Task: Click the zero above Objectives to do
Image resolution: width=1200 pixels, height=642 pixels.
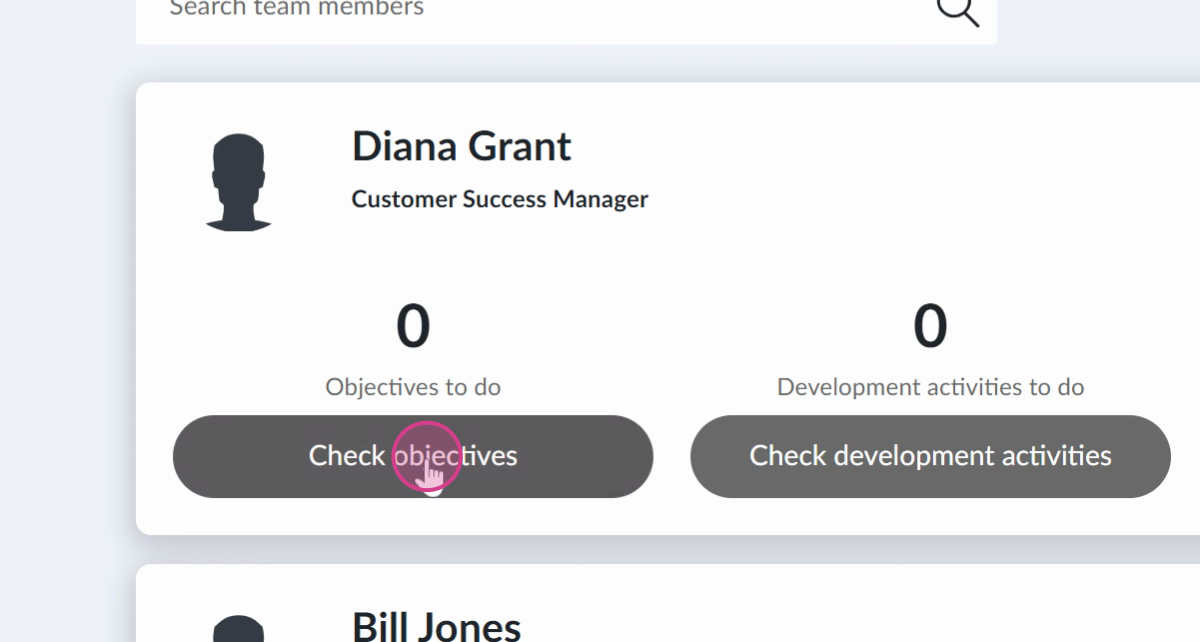Action: [413, 326]
